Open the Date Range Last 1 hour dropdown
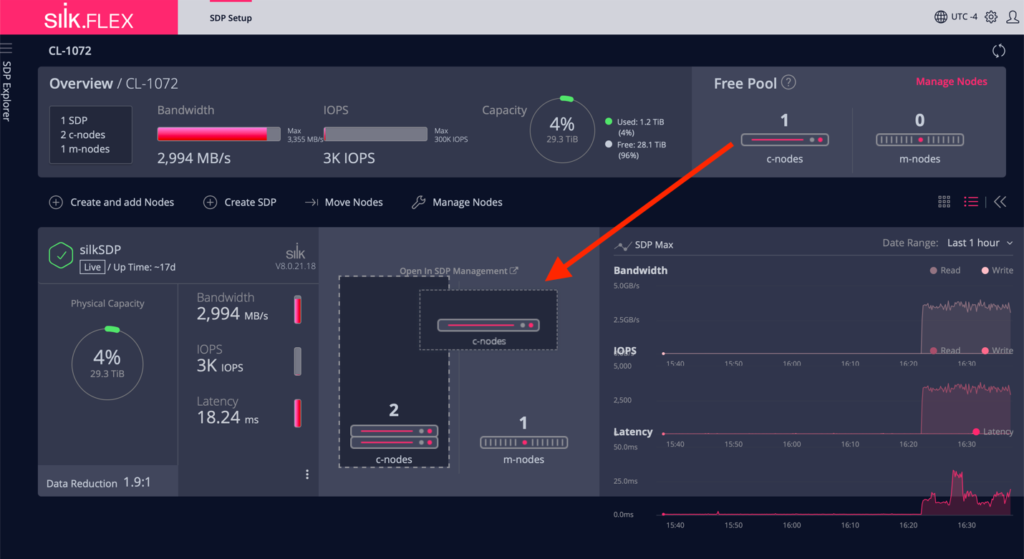Image resolution: width=1024 pixels, height=559 pixels. (x=980, y=243)
